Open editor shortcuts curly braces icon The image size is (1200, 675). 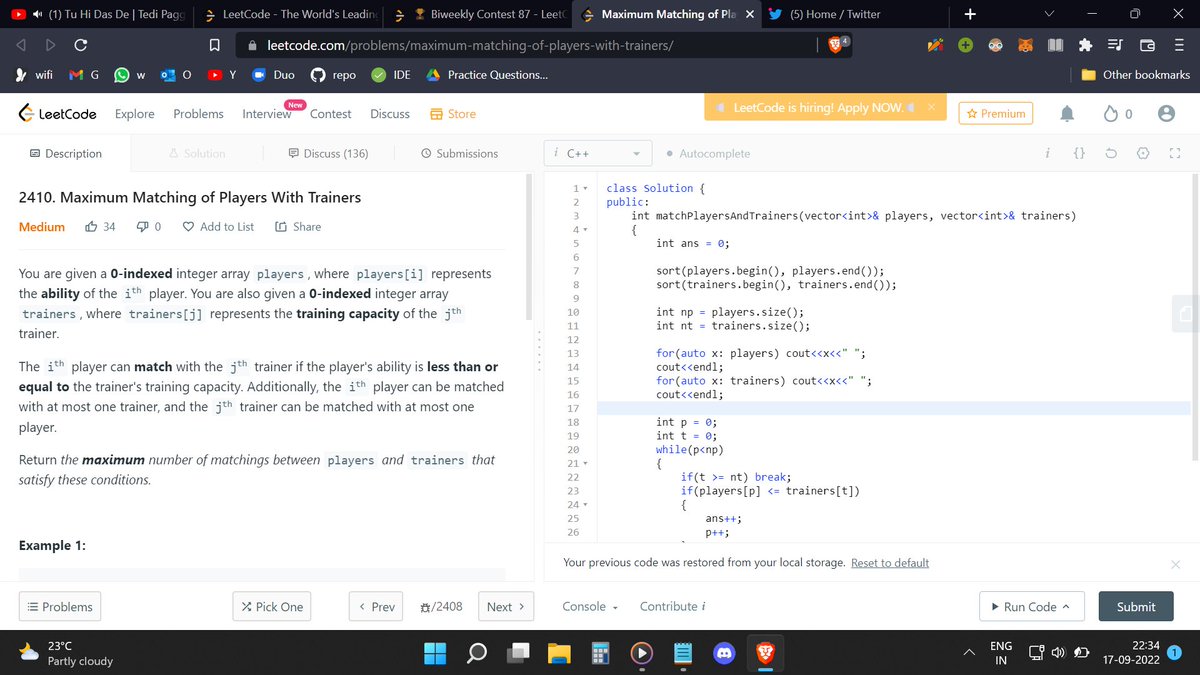[x=1078, y=154]
